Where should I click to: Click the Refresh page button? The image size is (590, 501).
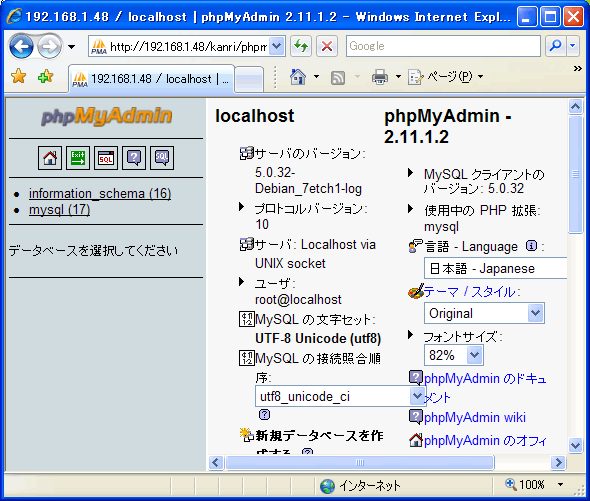tap(301, 46)
